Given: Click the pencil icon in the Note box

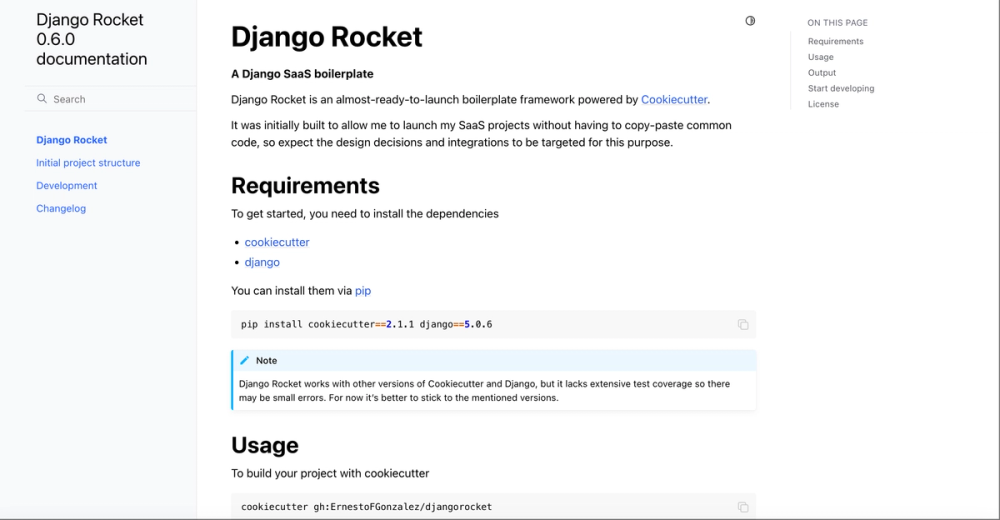Looking at the screenshot, I should click(x=244, y=360).
